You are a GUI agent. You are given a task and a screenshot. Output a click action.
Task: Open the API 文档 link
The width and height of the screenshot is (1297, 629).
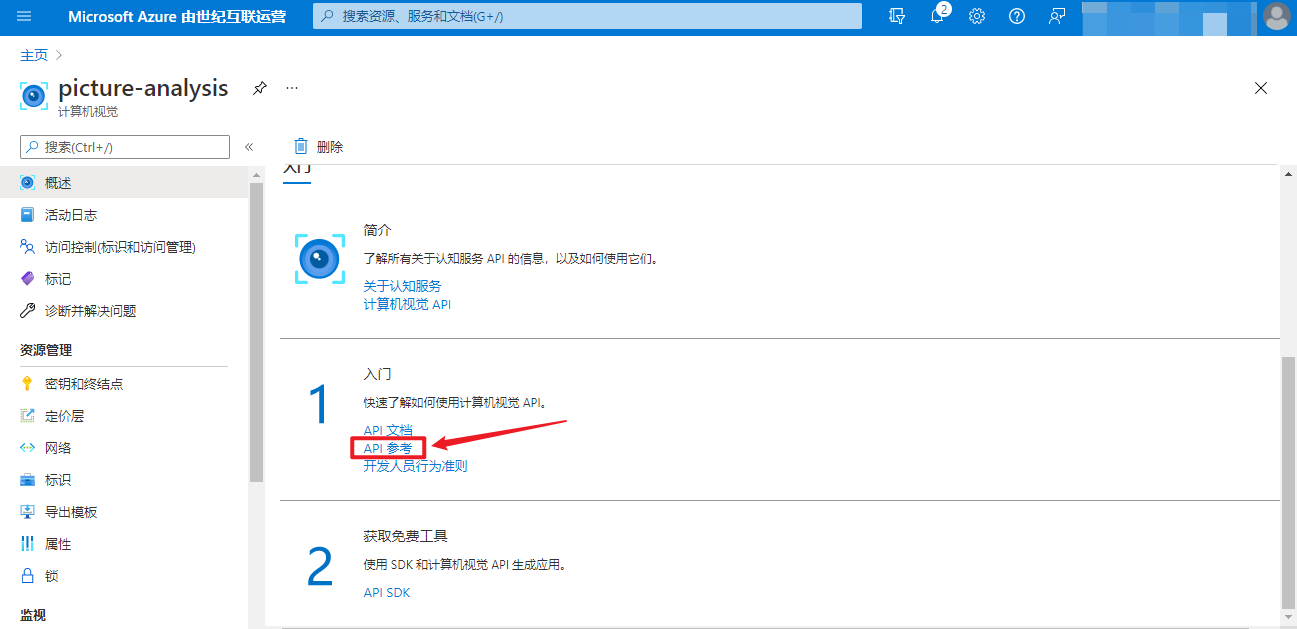[388, 430]
